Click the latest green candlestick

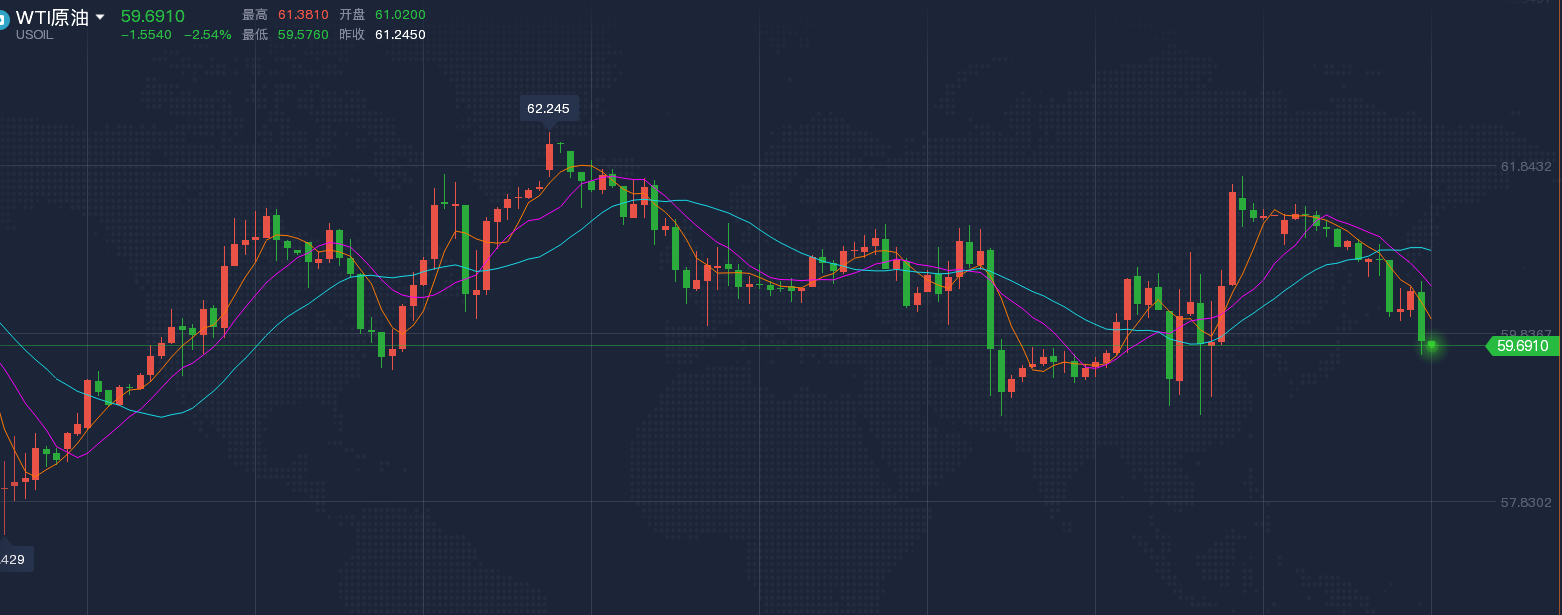(x=1421, y=316)
